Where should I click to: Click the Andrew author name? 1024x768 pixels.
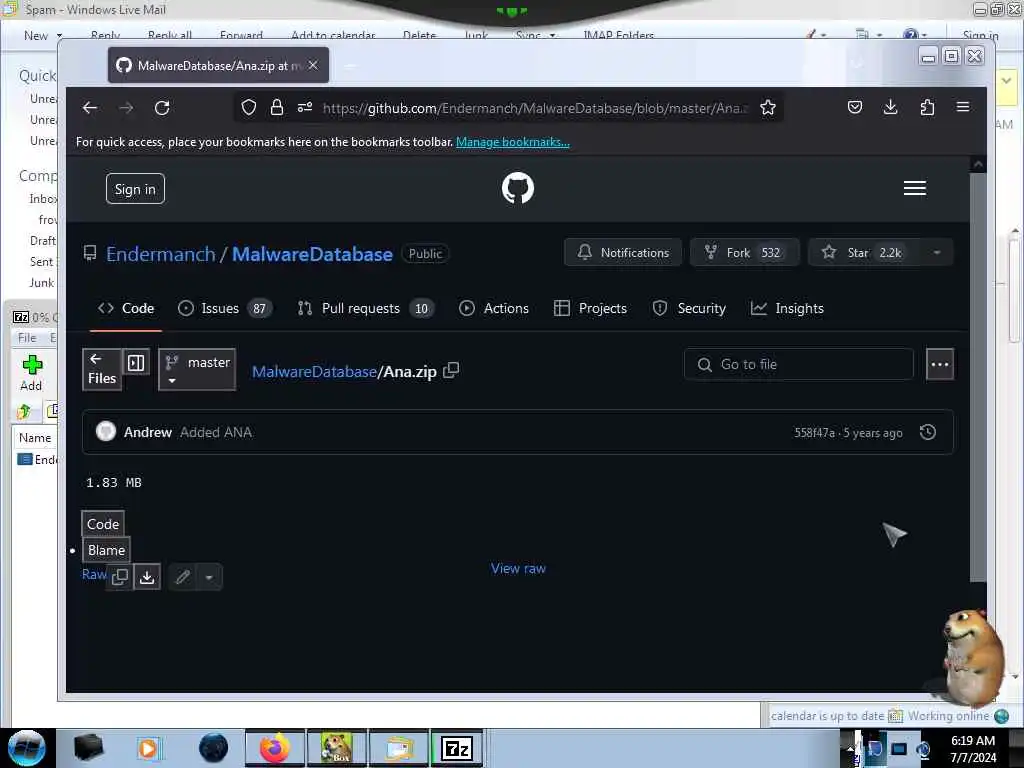point(148,432)
